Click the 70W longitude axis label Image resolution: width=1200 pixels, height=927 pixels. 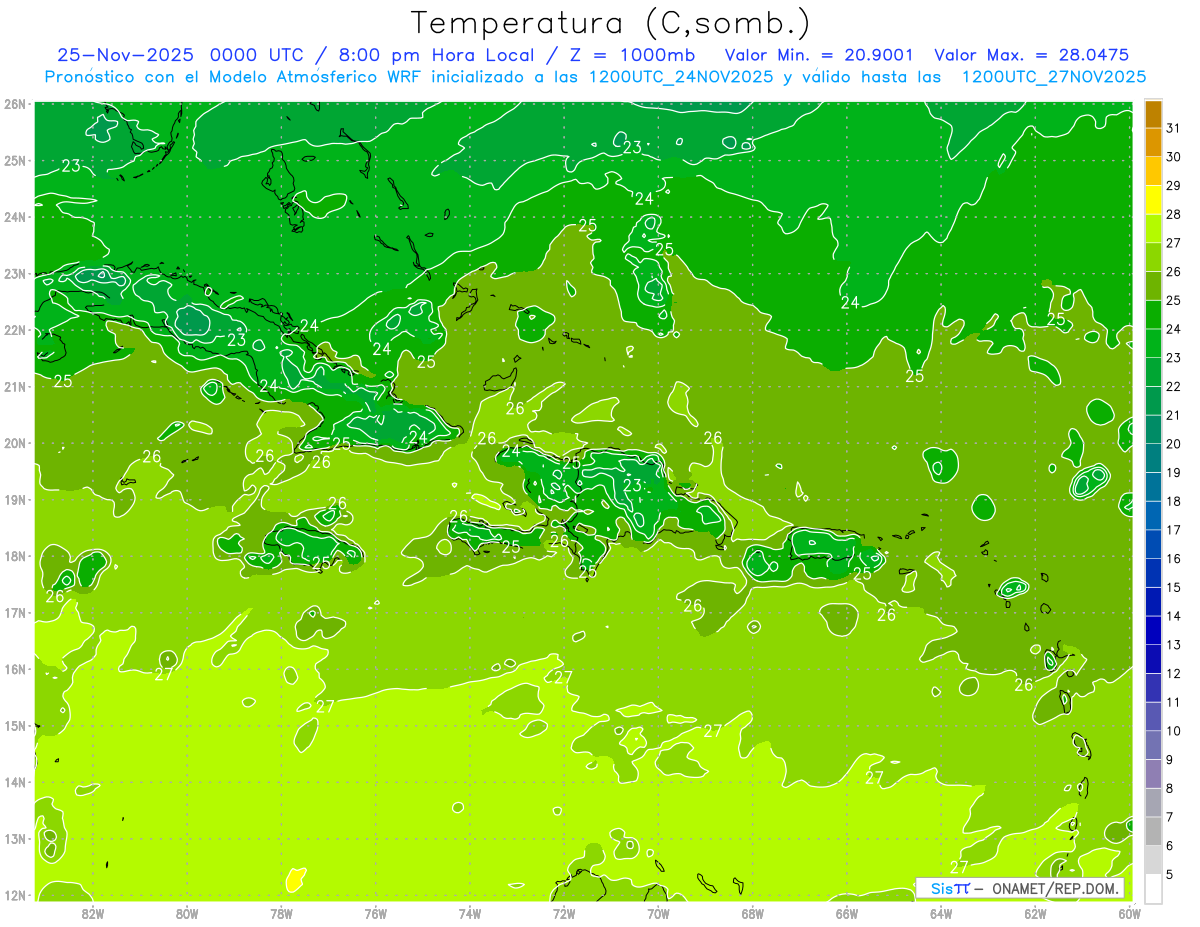tap(658, 913)
